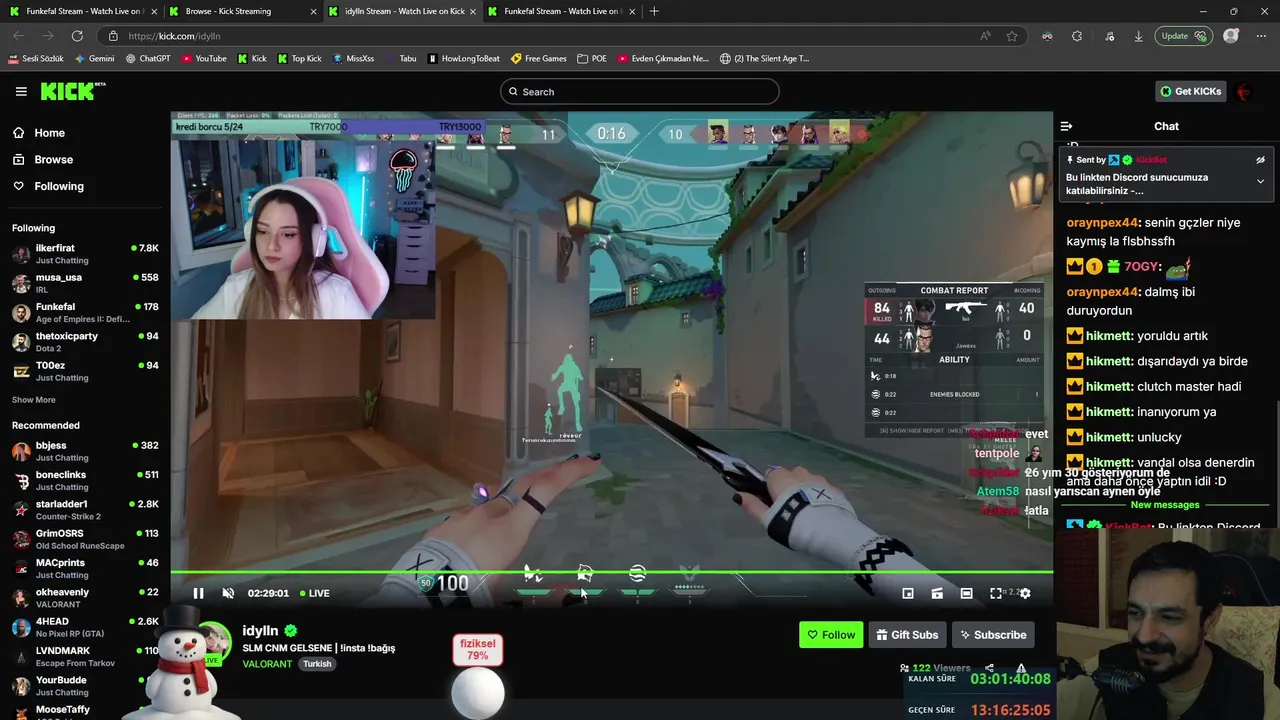Open bbjess recommended channel

[x=85, y=451]
